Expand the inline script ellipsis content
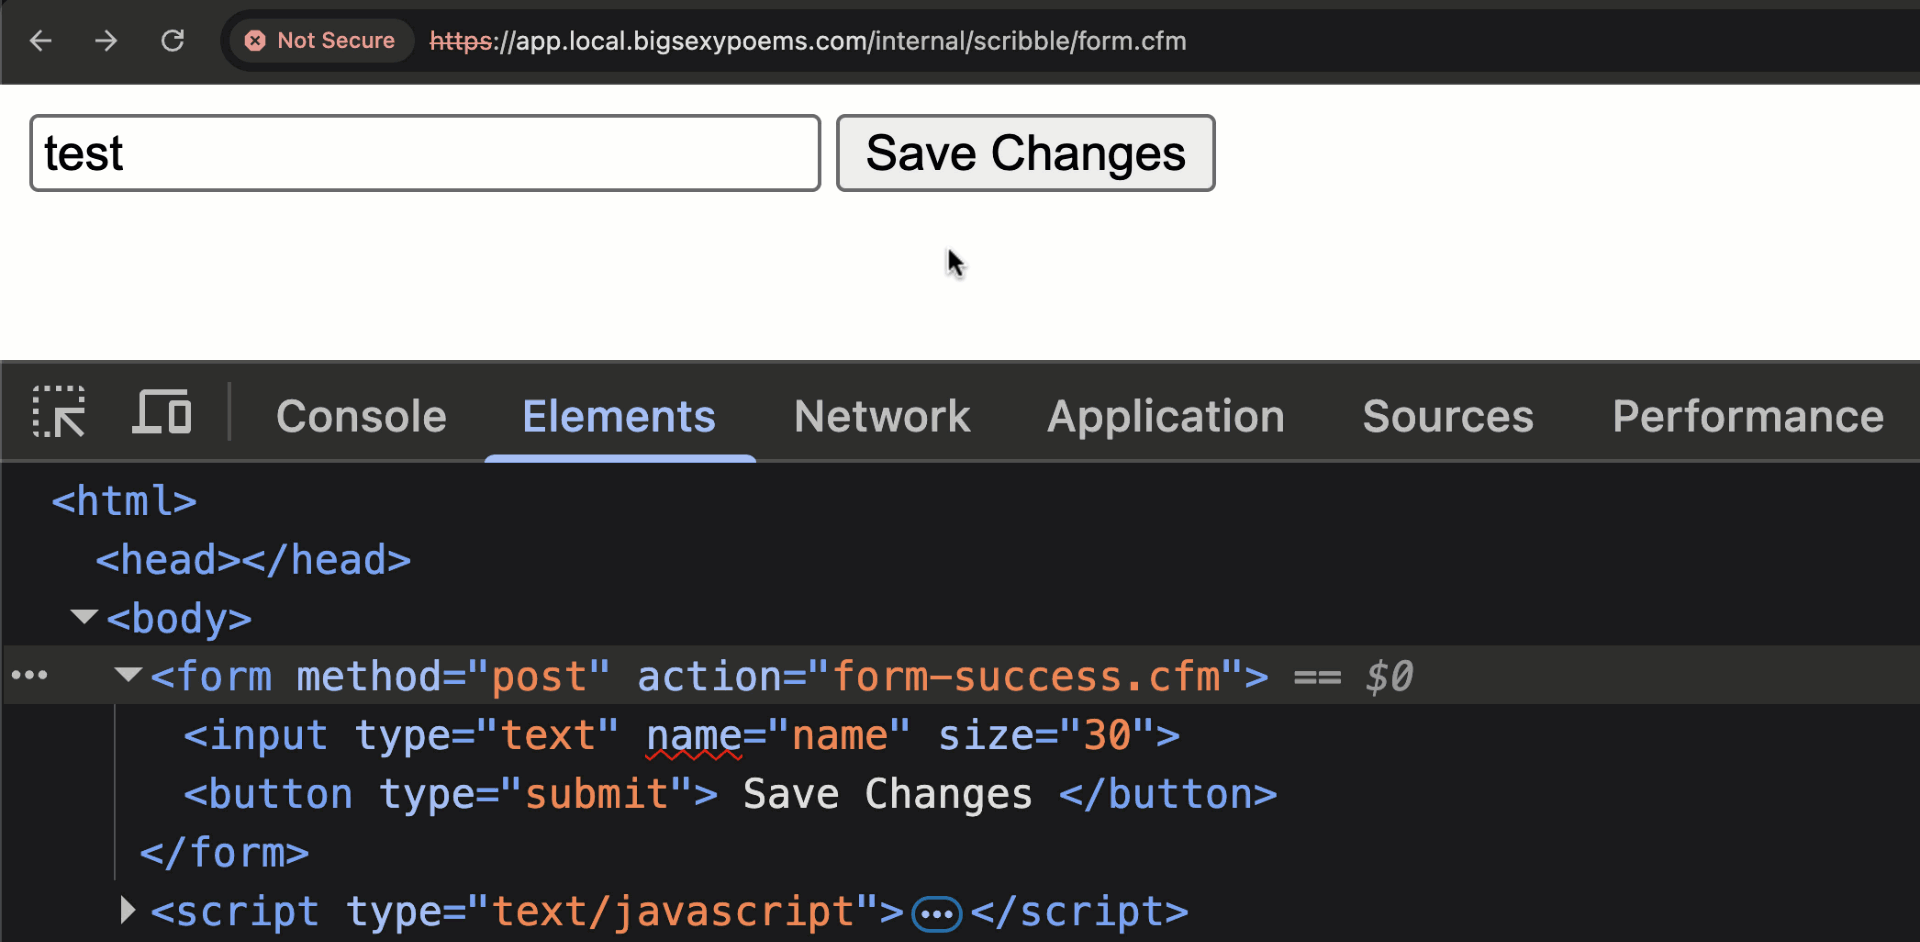This screenshot has width=1920, height=942. coord(936,912)
